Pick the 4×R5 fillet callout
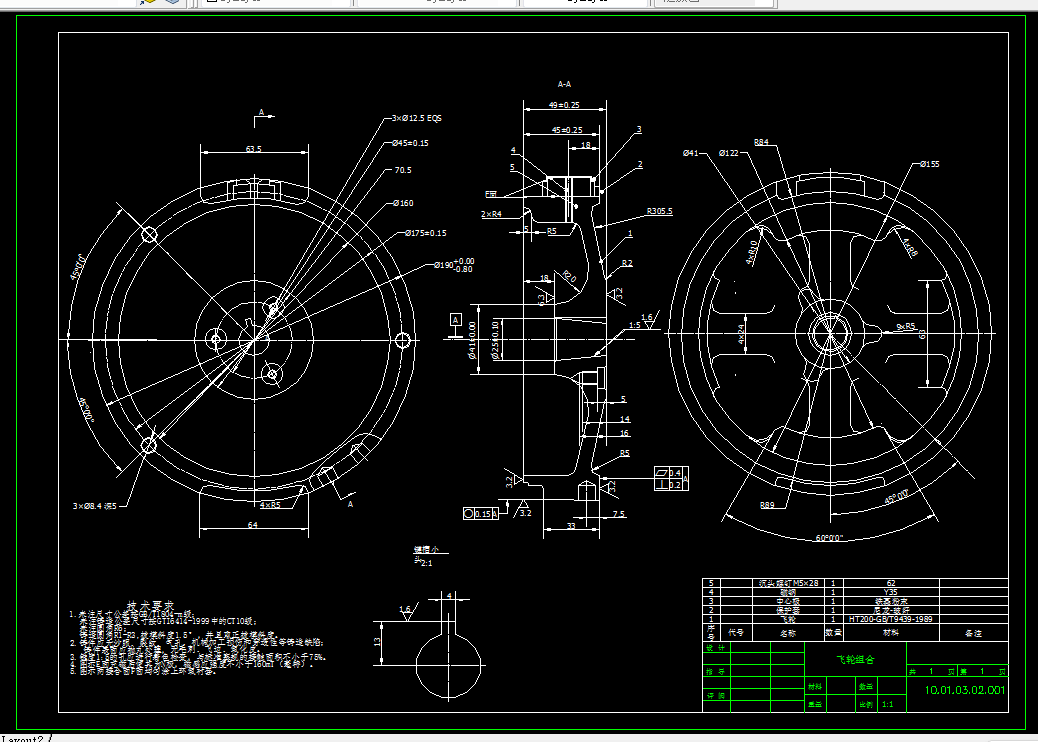This screenshot has width=1038, height=742. [x=270, y=505]
